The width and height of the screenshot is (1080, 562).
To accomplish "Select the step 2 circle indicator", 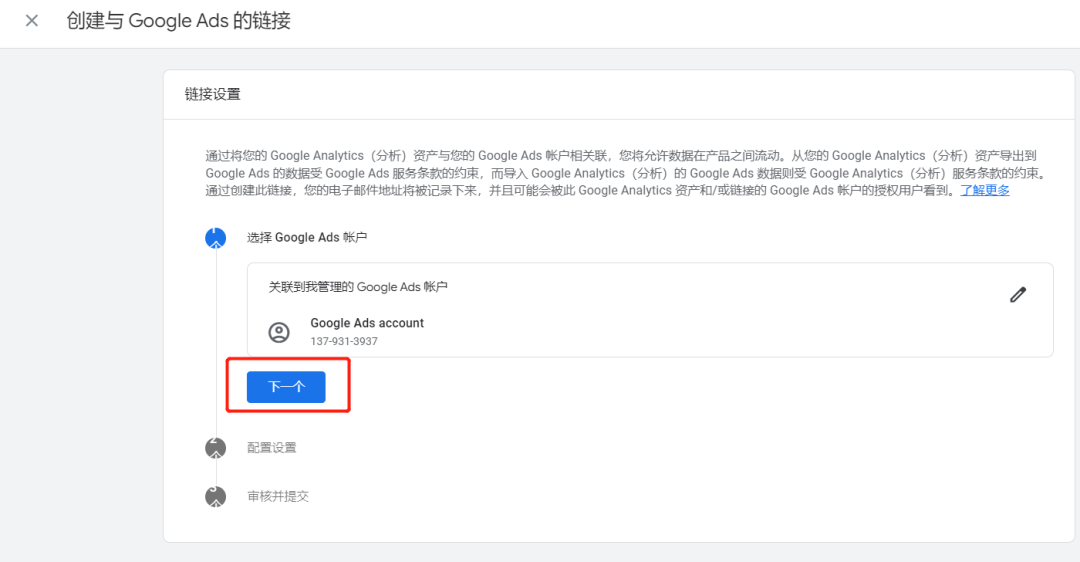I will [x=215, y=448].
